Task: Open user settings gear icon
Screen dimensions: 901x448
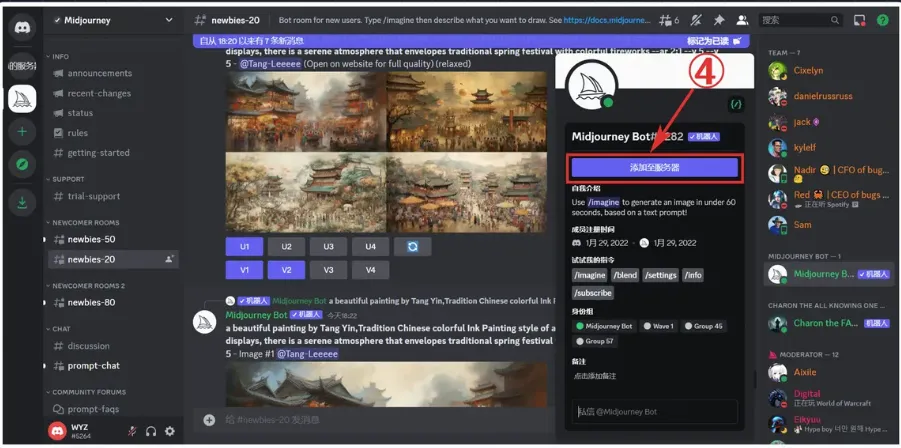Action: point(170,431)
